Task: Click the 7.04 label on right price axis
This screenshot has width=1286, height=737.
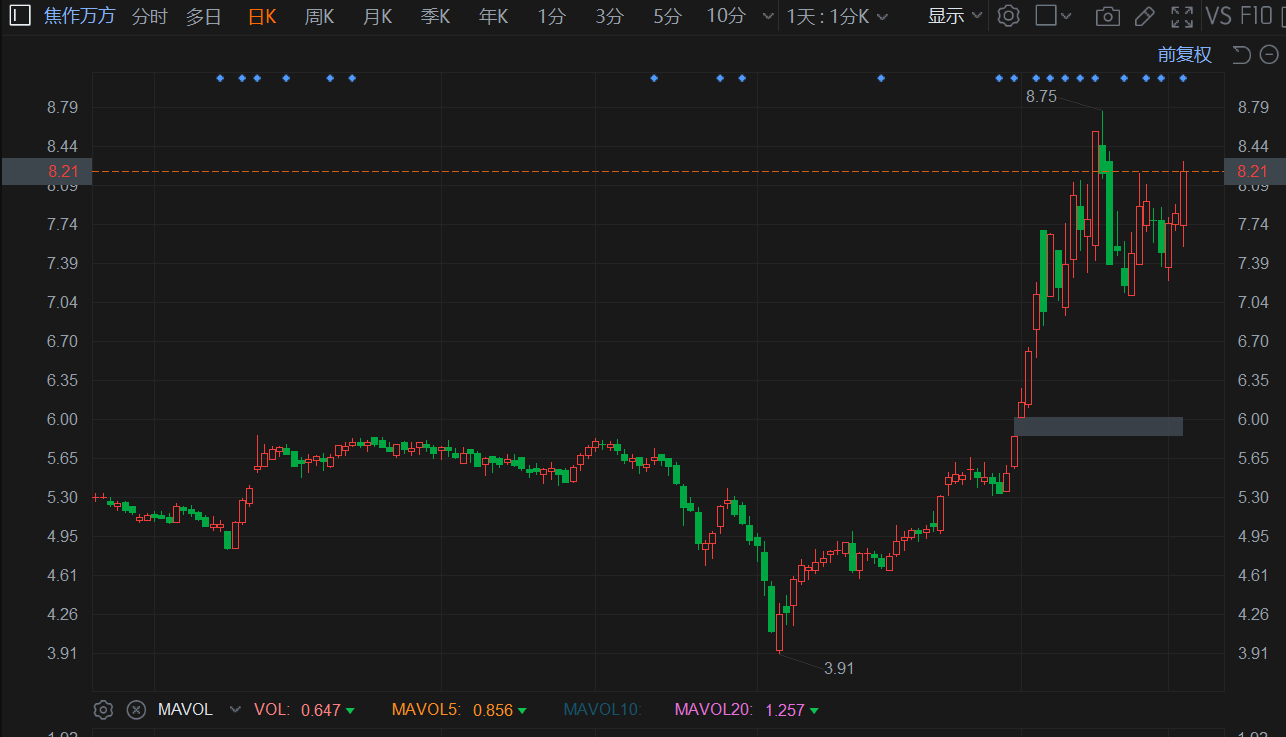Action: [x=1254, y=302]
